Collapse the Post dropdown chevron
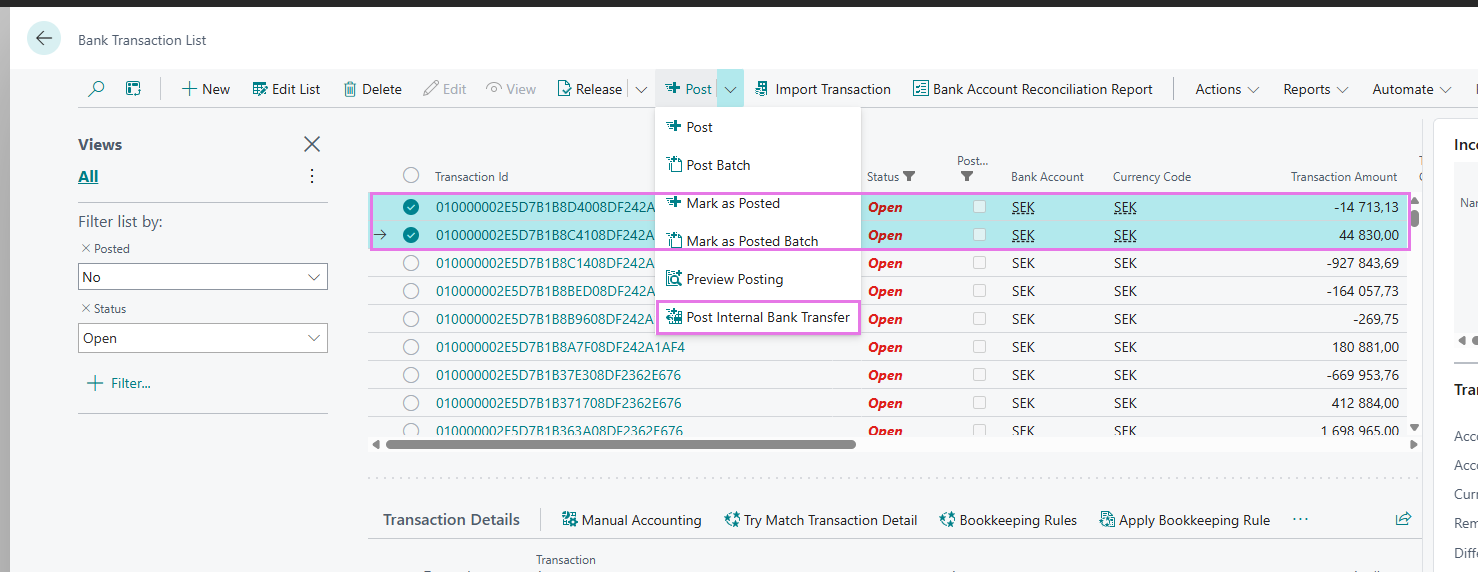The width and height of the screenshot is (1478, 572). (731, 89)
